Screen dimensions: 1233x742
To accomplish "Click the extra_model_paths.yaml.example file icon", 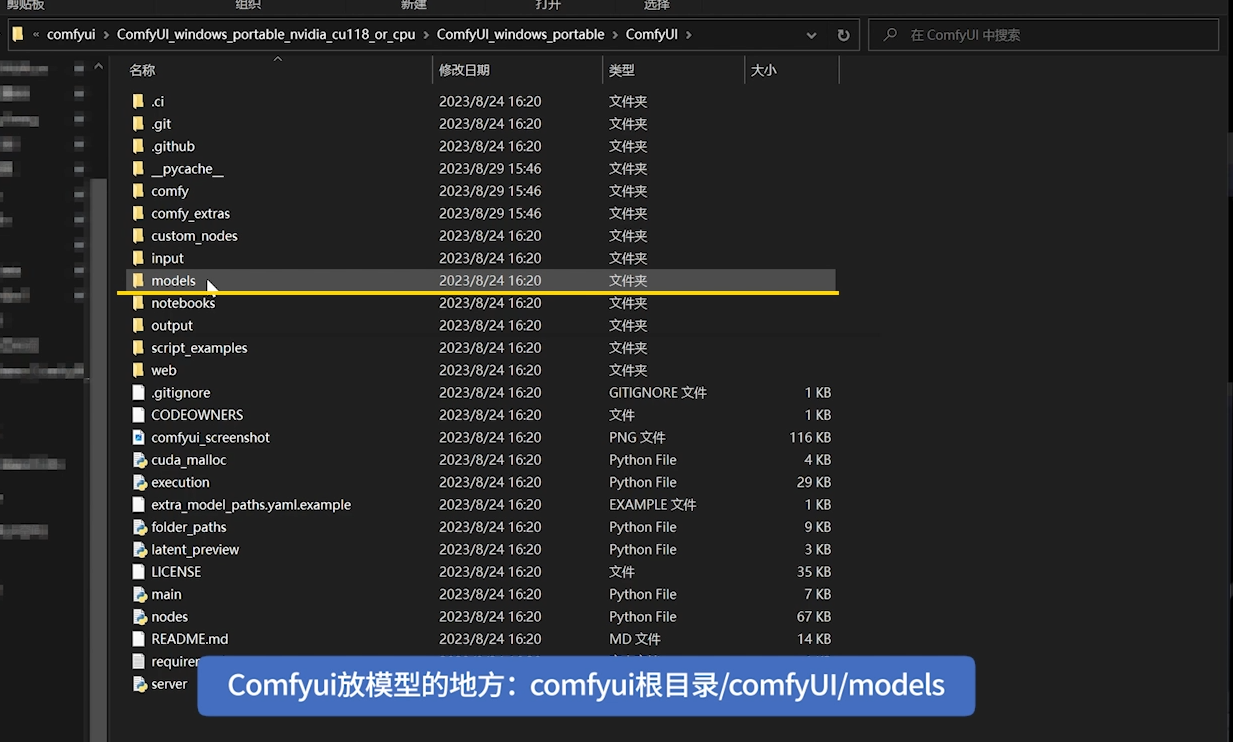I will (139, 505).
